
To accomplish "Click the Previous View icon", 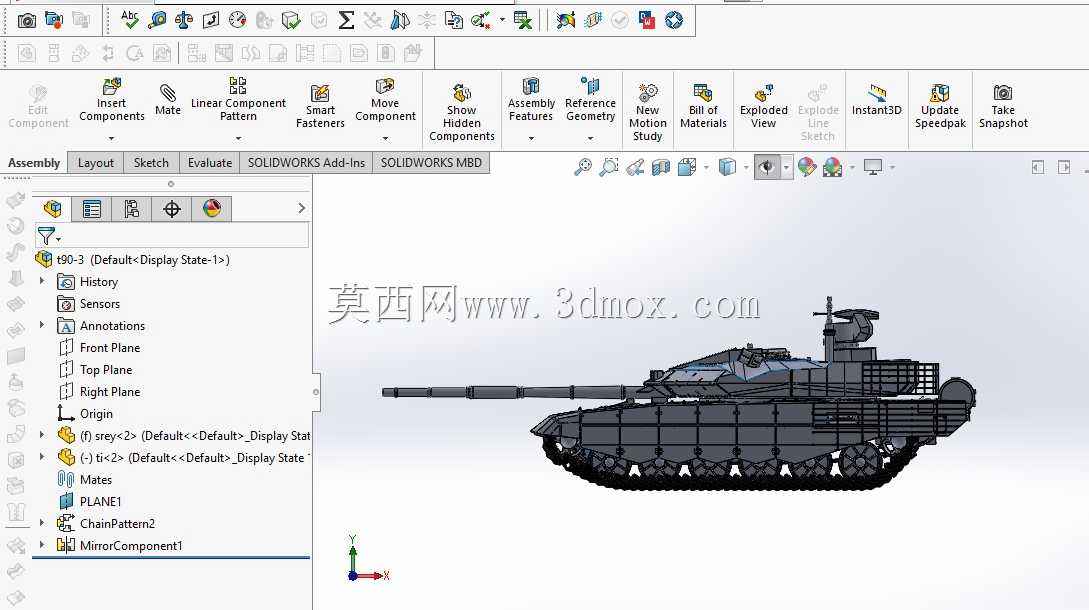I will click(635, 167).
